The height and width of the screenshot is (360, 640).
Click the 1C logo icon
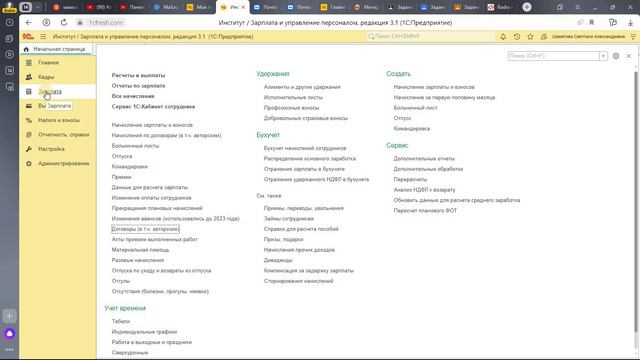point(28,36)
